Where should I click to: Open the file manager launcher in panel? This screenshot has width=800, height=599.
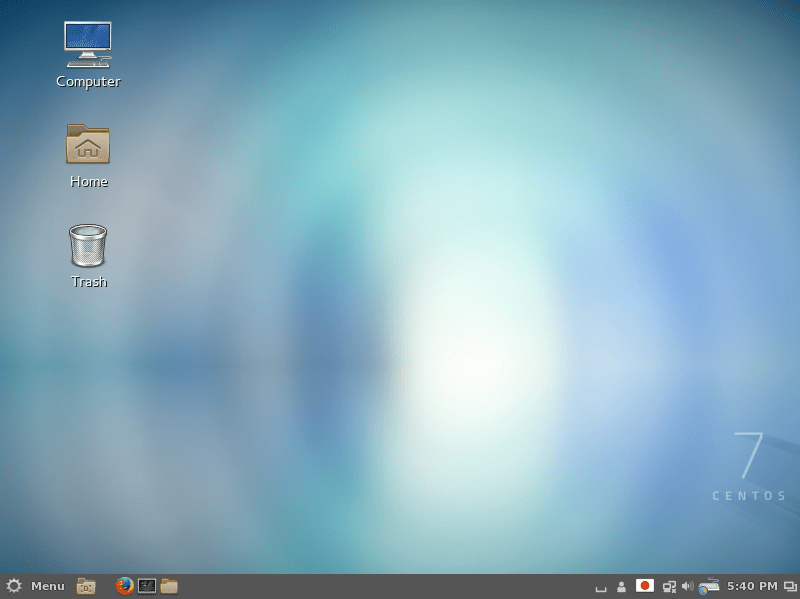point(169,586)
